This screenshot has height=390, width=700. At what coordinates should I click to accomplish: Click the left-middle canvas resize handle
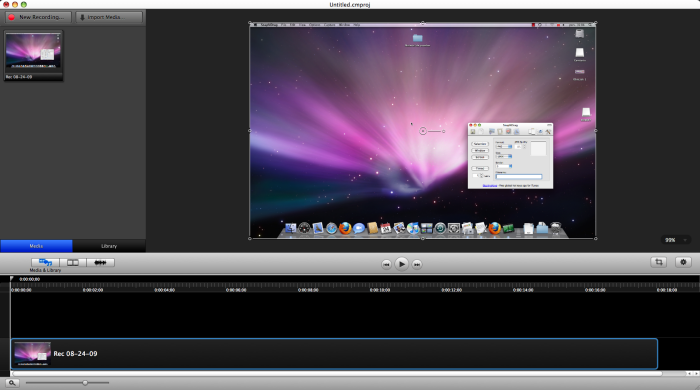click(x=250, y=131)
